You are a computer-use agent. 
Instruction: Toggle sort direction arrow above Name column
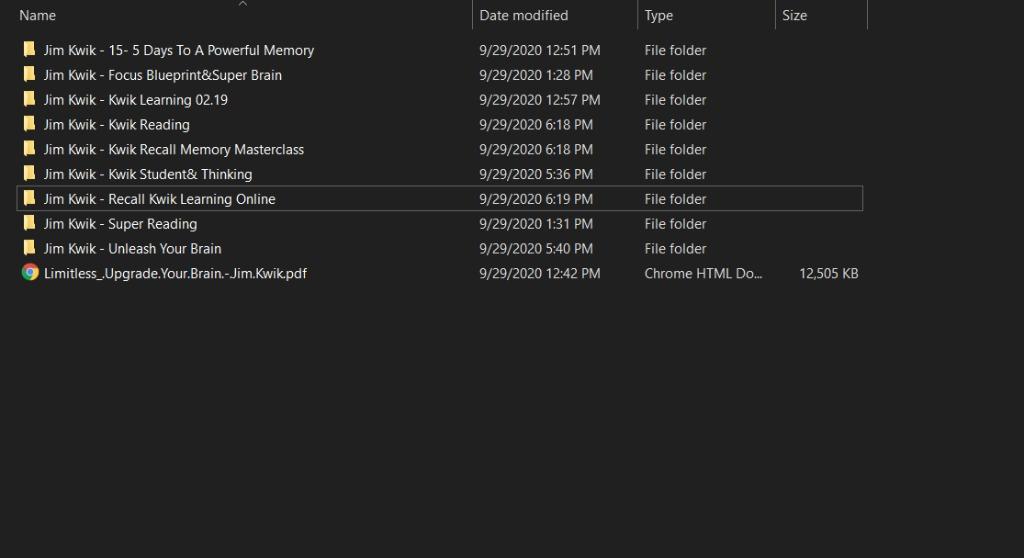[242, 4]
